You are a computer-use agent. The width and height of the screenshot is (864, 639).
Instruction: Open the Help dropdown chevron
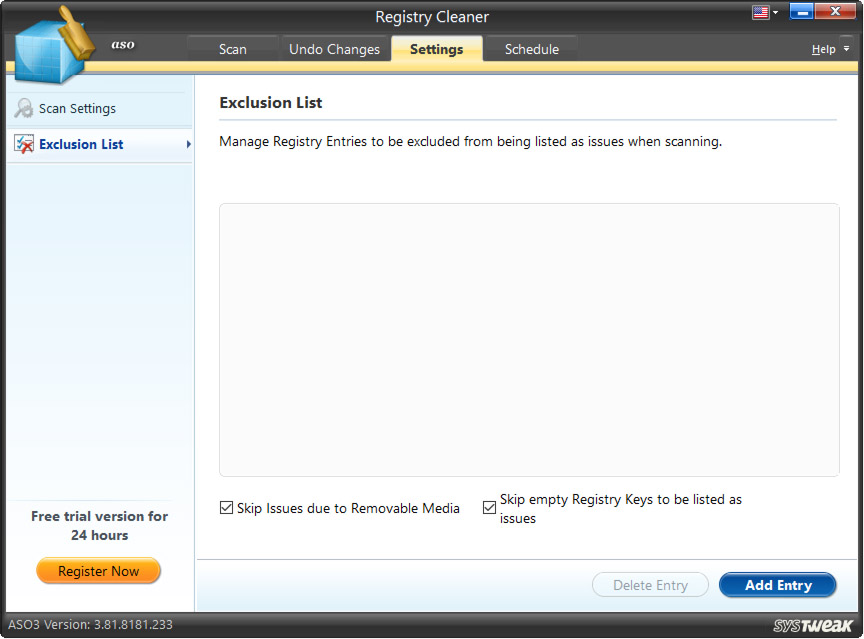pyautogui.click(x=846, y=48)
